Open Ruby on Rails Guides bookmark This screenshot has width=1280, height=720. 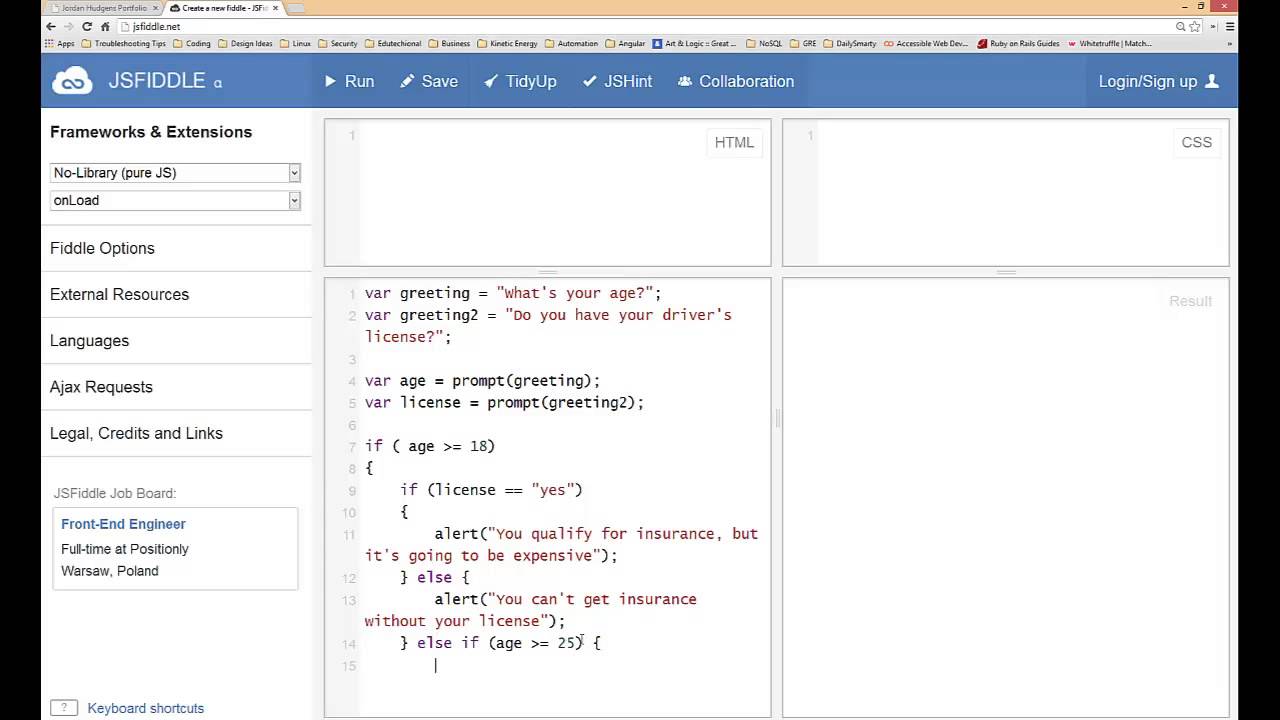point(1019,44)
